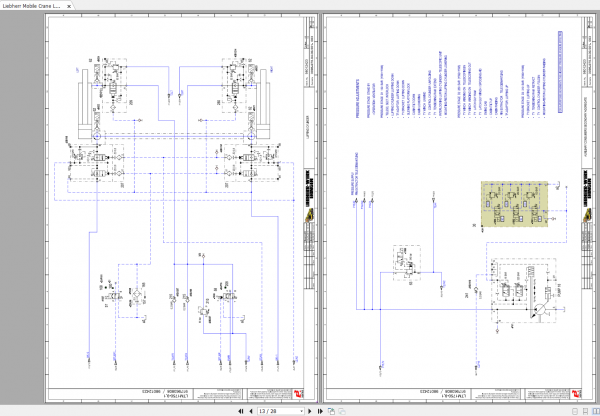Go to the first page

(241, 411)
